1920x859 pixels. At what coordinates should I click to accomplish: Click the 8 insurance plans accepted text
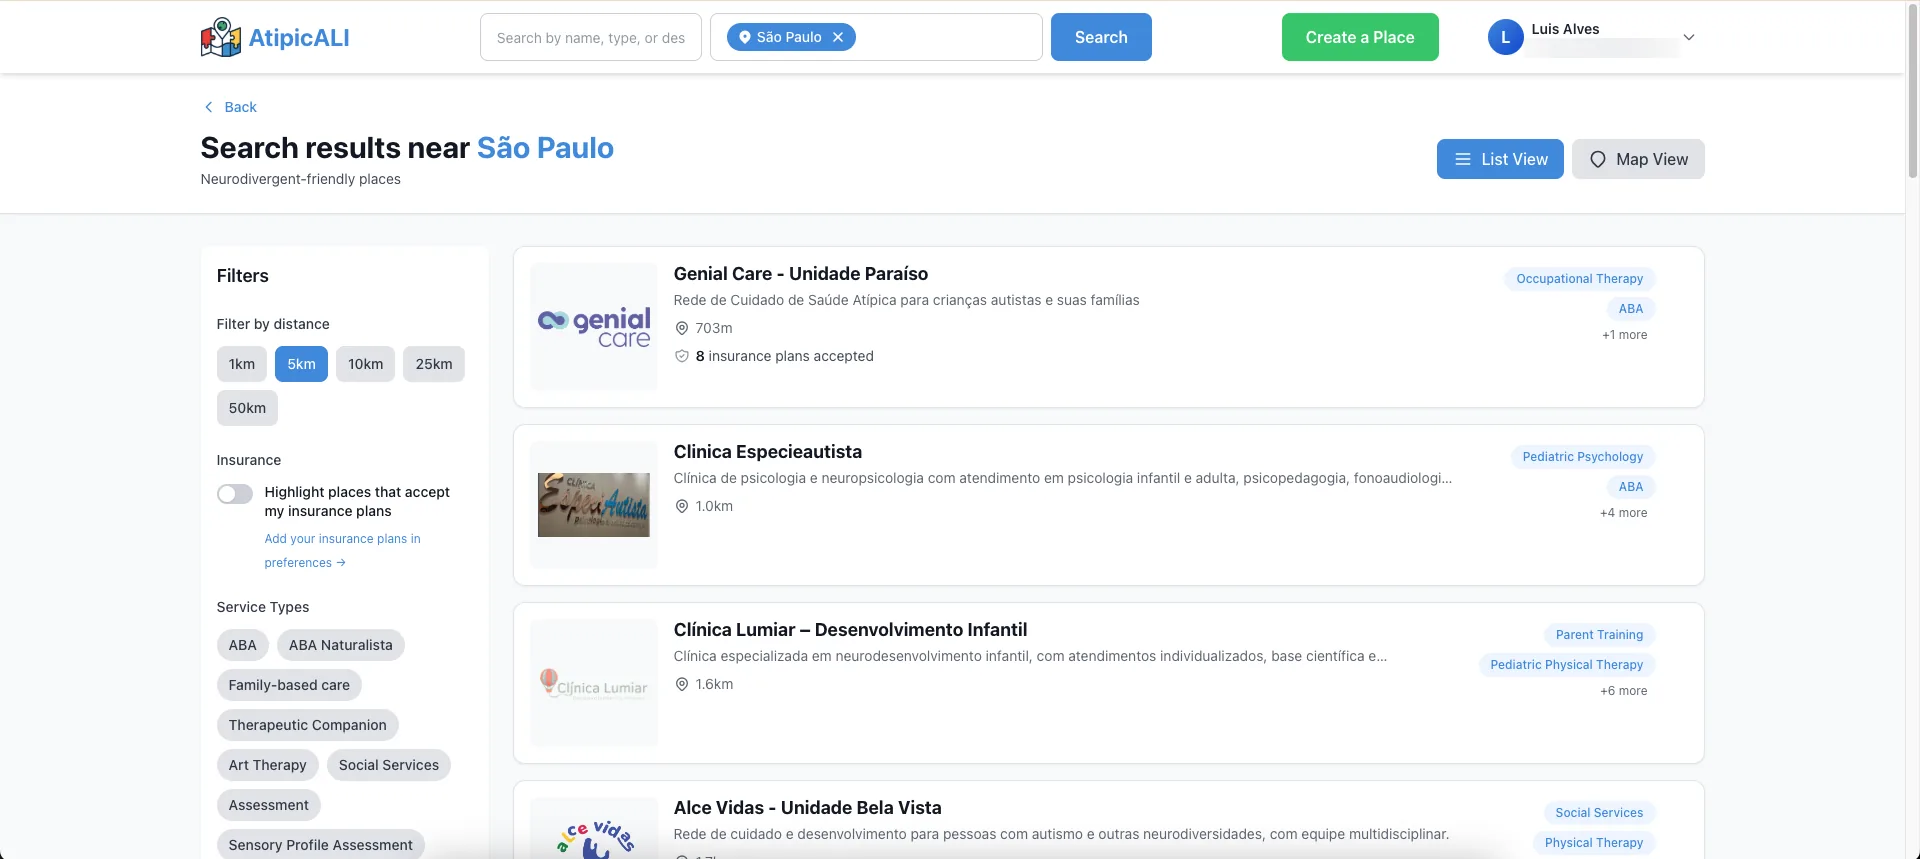785,356
